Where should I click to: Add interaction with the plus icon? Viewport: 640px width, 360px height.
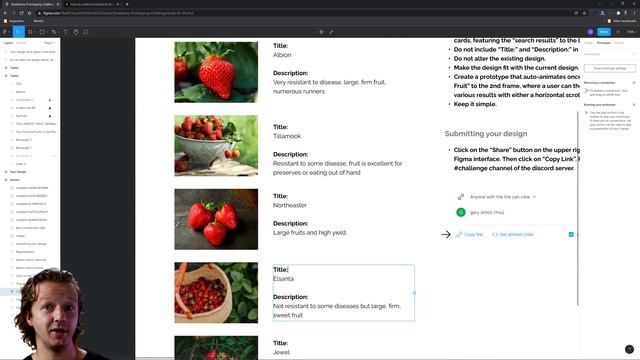(634, 54)
